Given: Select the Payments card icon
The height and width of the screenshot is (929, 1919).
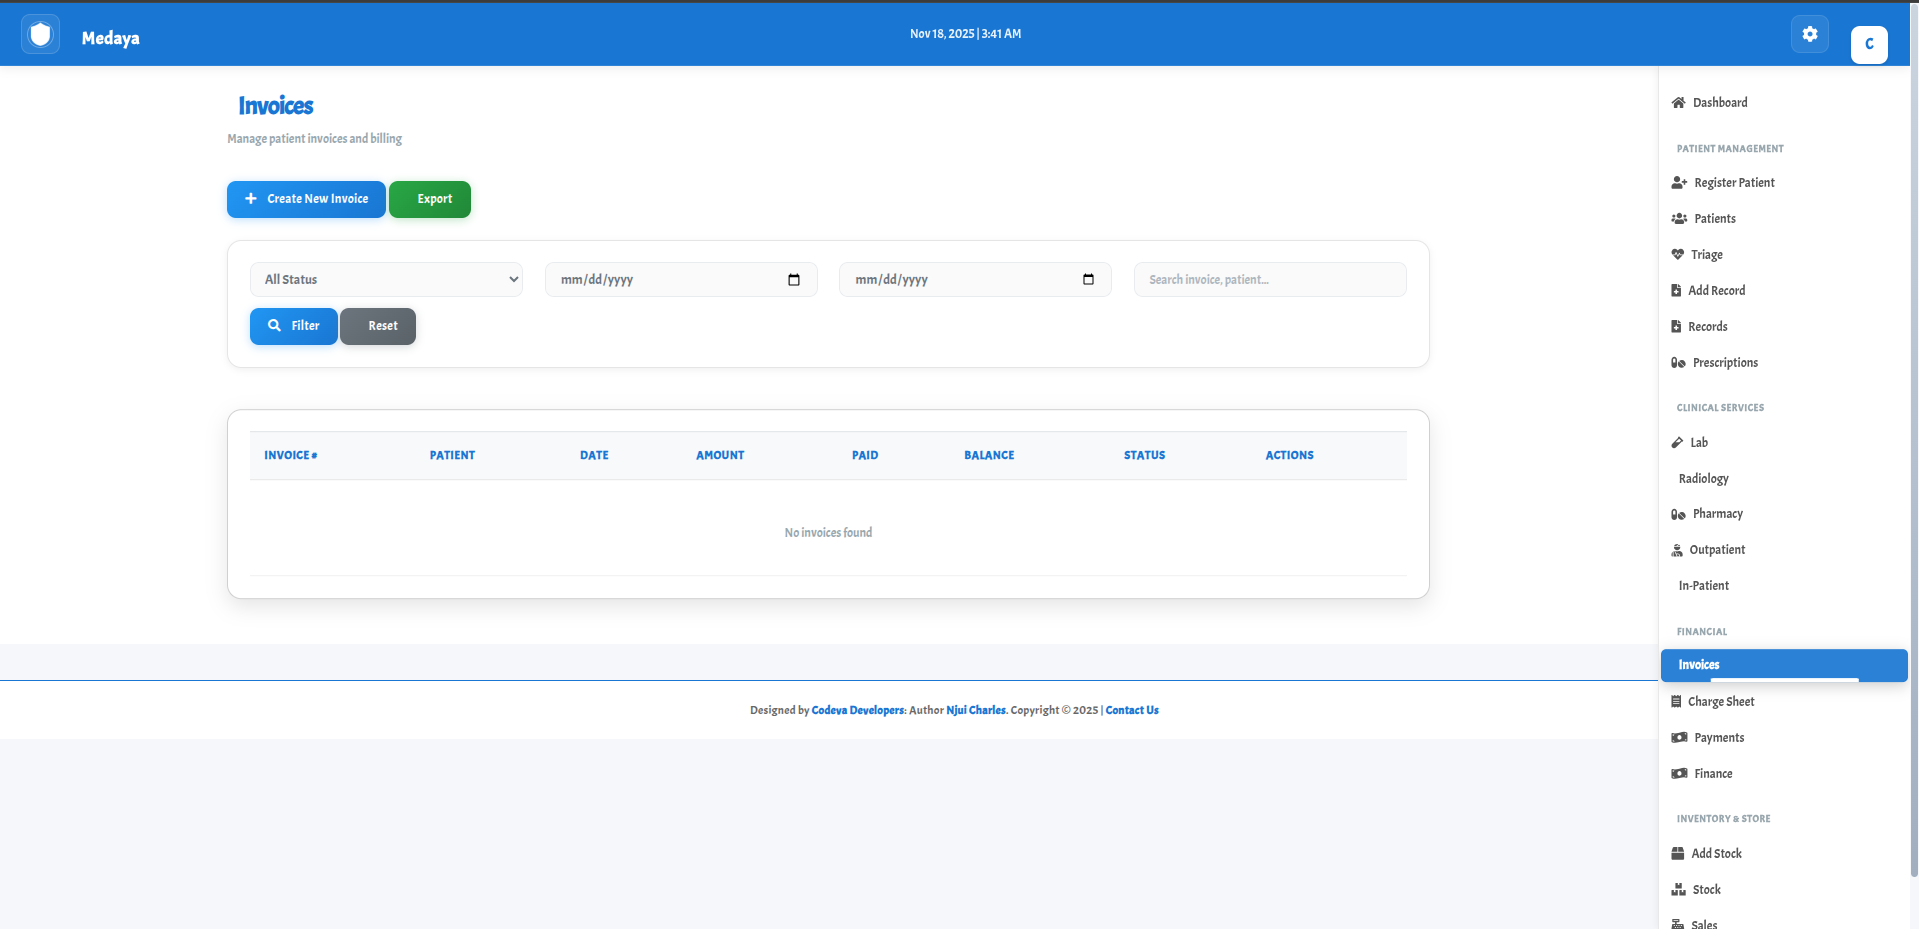Looking at the screenshot, I should pyautogui.click(x=1678, y=737).
